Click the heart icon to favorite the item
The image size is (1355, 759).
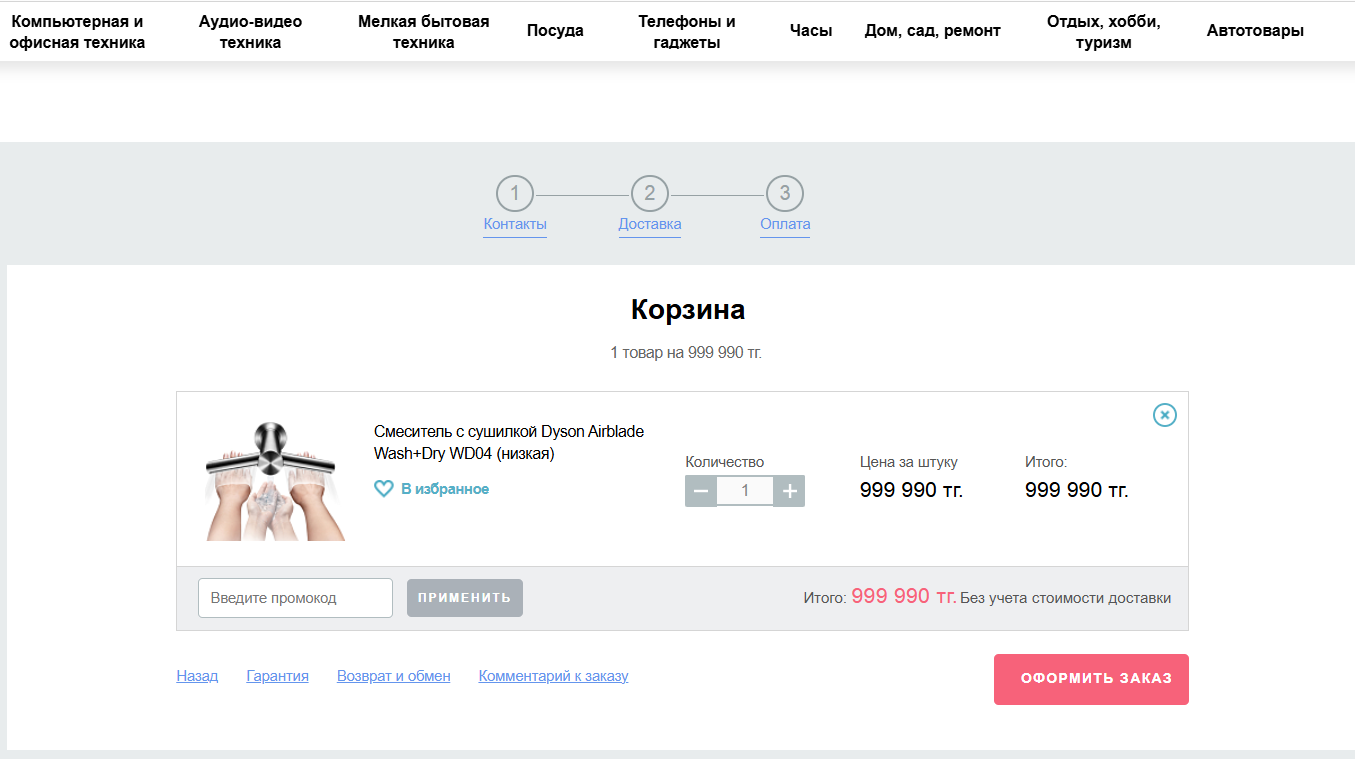pos(384,489)
